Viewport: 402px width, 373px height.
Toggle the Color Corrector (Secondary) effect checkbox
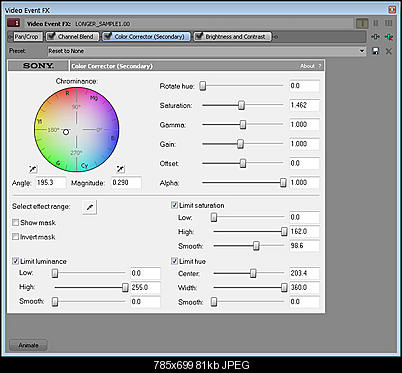(x=107, y=36)
